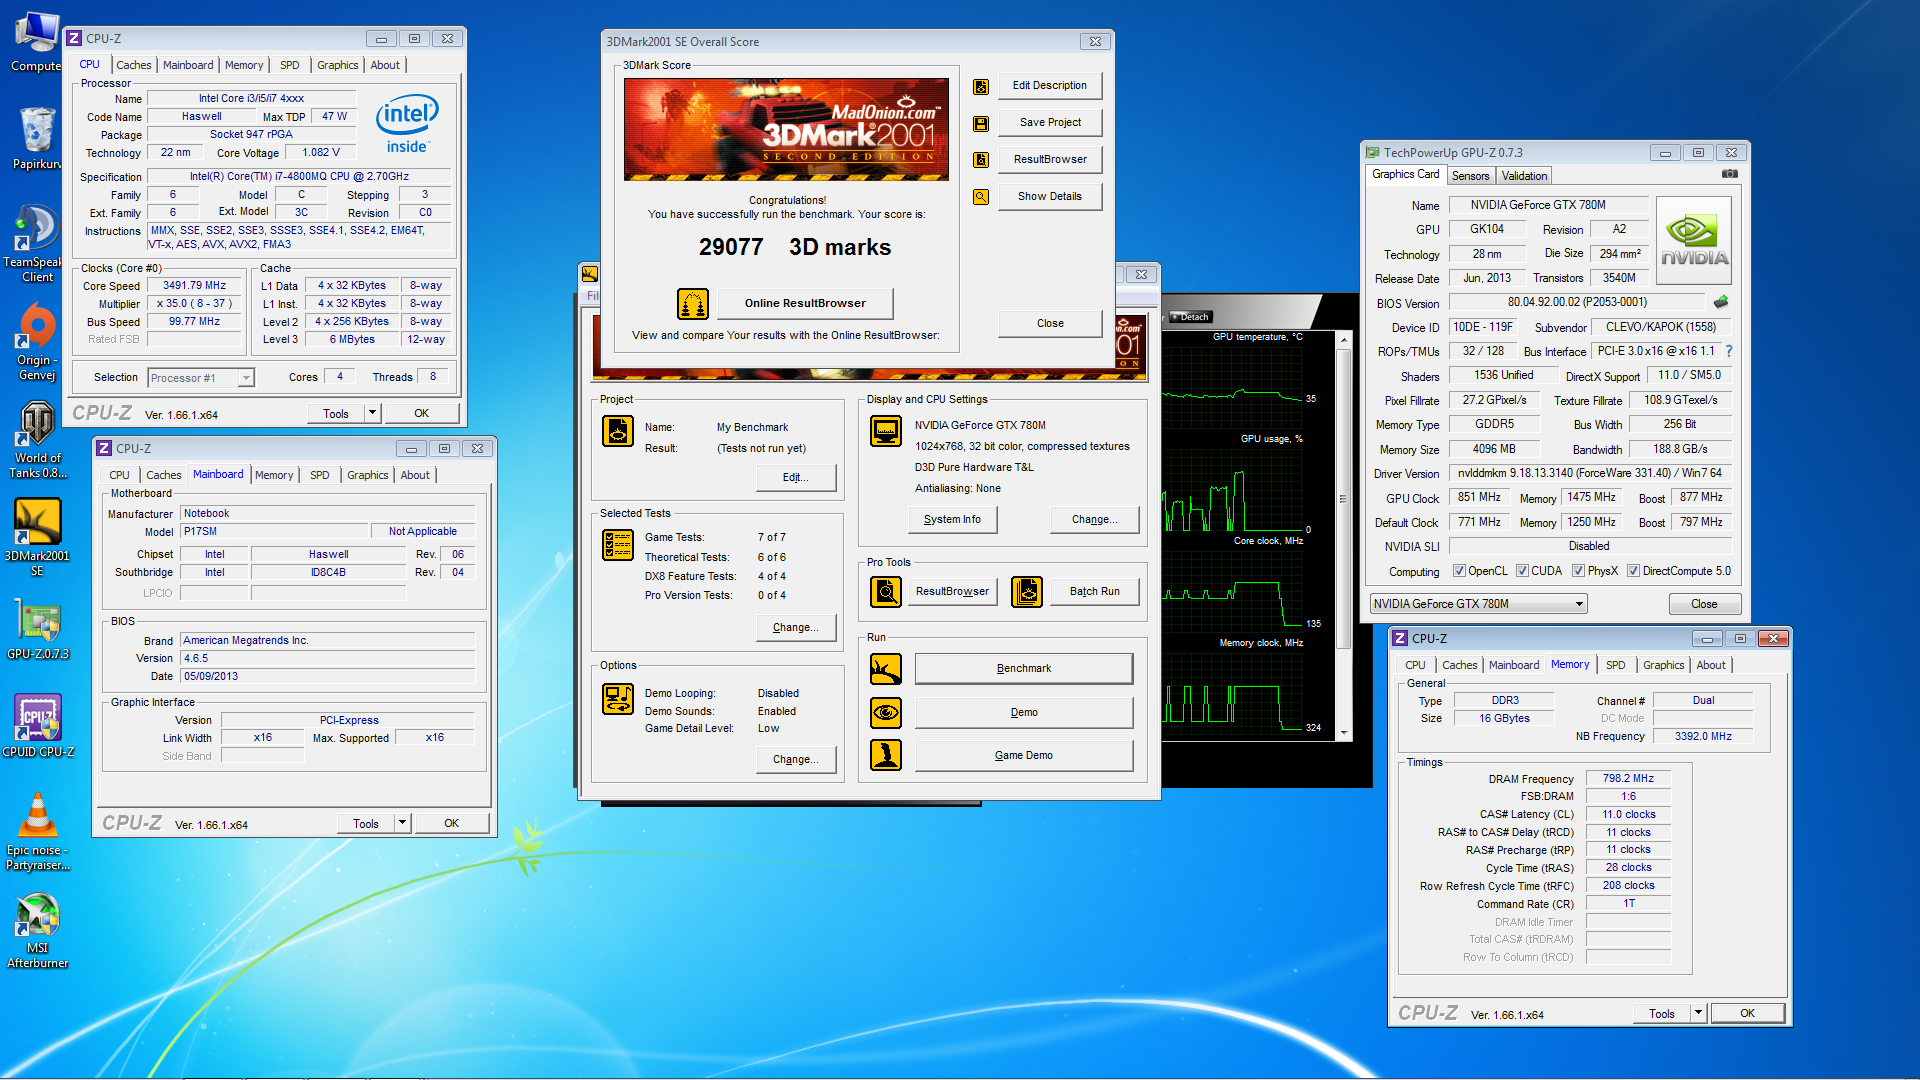The height and width of the screenshot is (1080, 1920).
Task: Click the System Info button
Action: tap(952, 519)
